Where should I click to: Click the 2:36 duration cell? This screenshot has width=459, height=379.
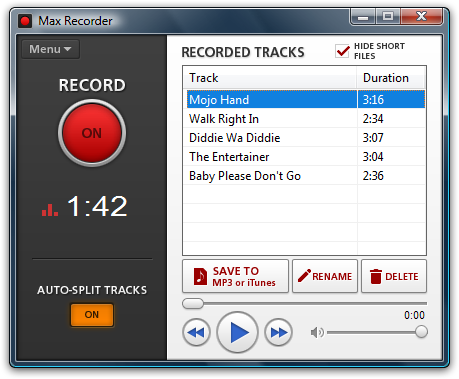[x=391, y=176]
